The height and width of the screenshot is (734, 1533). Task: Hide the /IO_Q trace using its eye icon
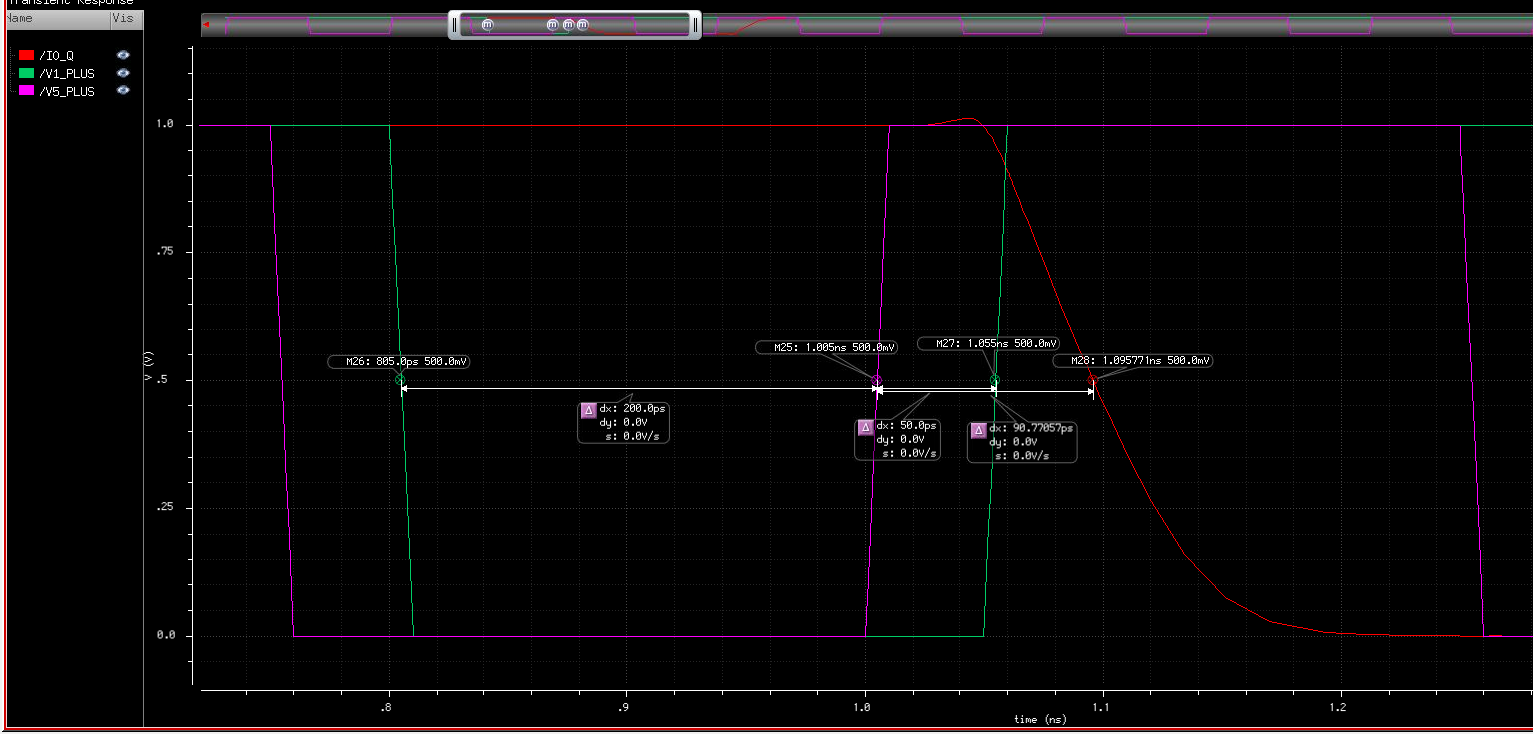tap(123, 55)
